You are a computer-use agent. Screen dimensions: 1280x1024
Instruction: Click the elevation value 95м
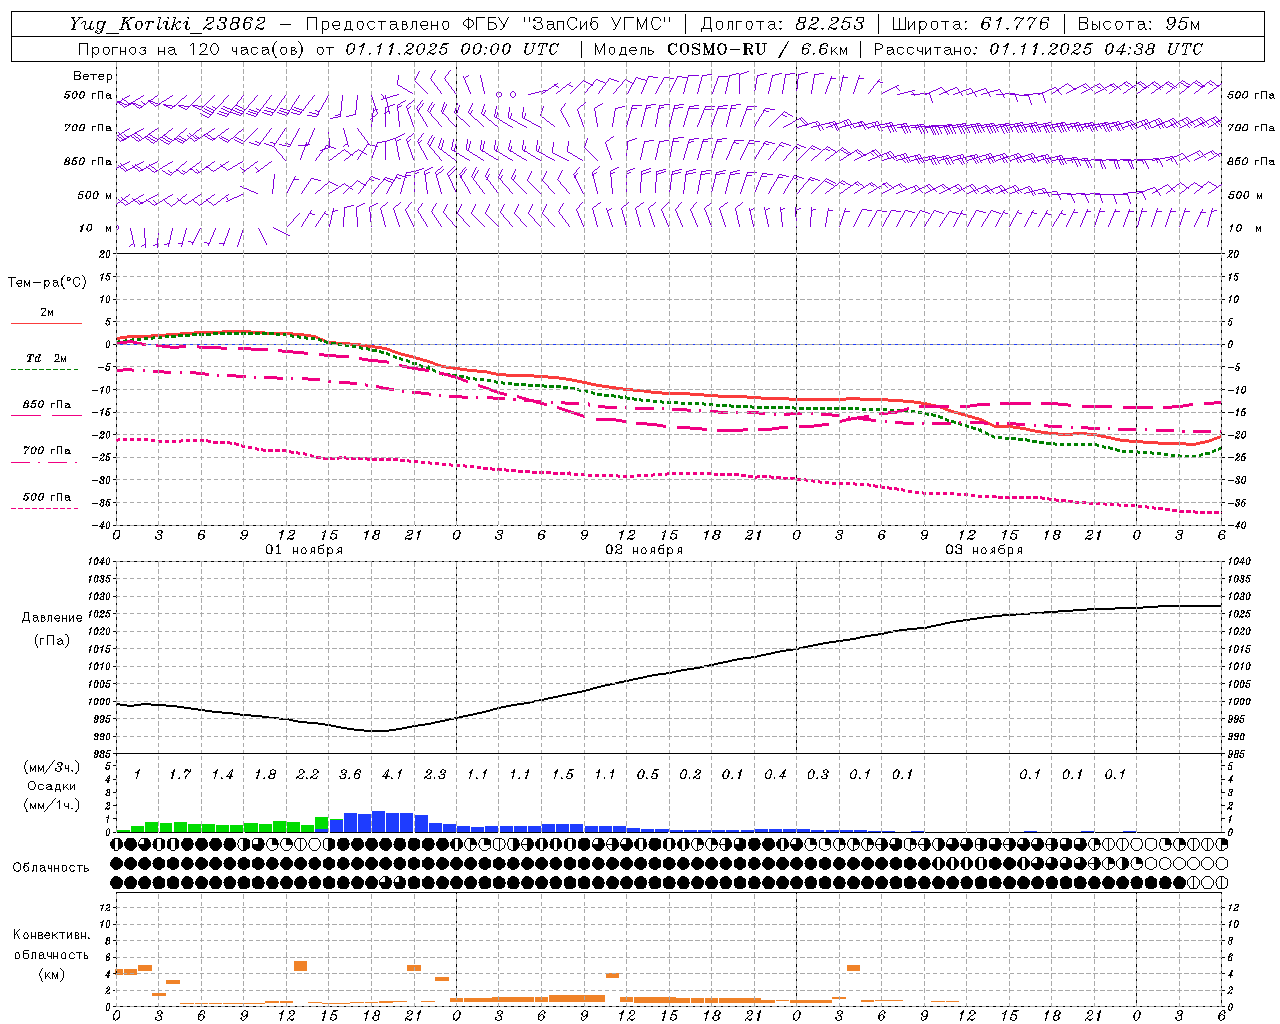click(x=1182, y=24)
